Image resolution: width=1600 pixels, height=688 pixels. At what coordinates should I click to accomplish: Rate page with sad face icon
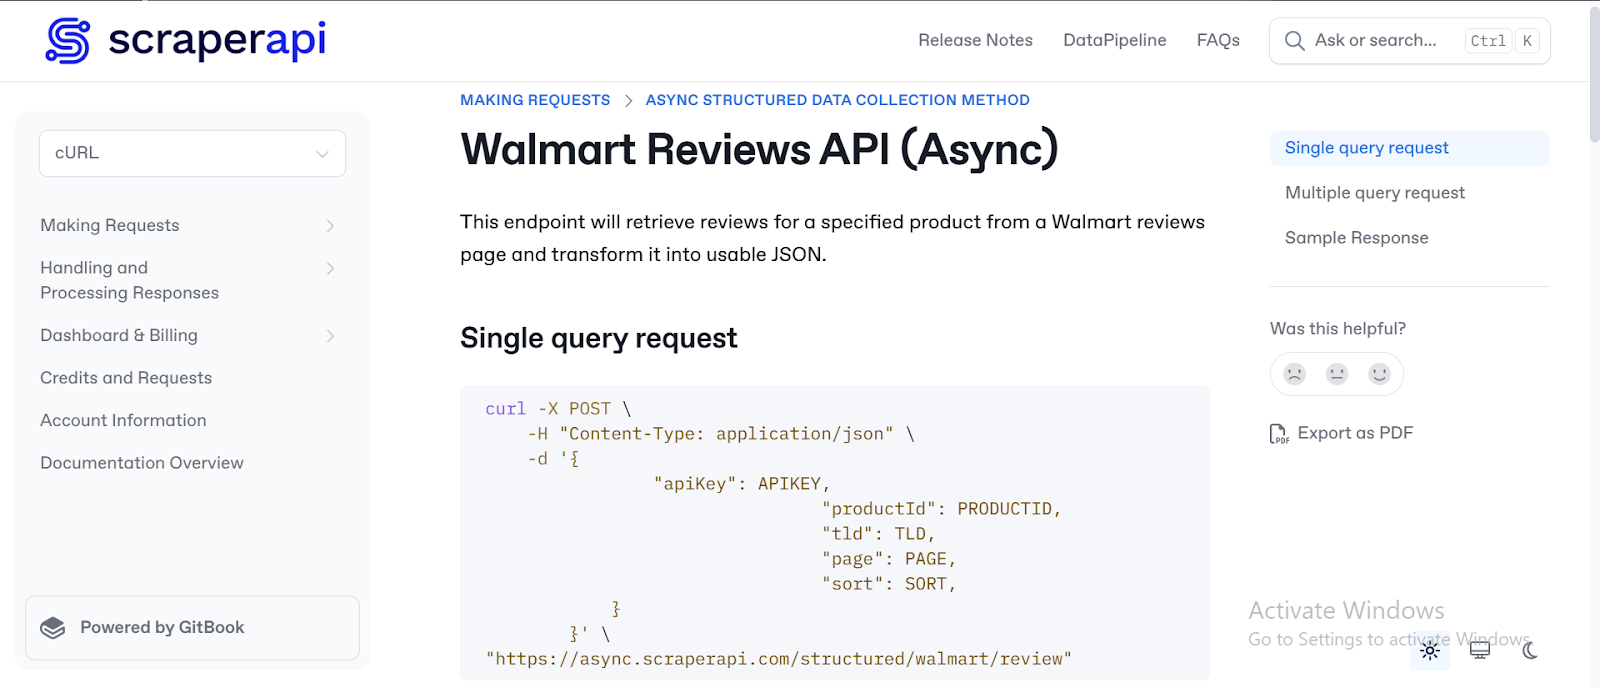click(1295, 374)
